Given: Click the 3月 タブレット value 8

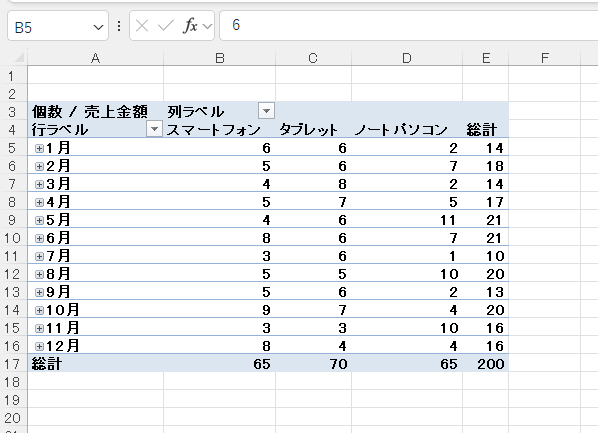Looking at the screenshot, I should pos(313,184).
